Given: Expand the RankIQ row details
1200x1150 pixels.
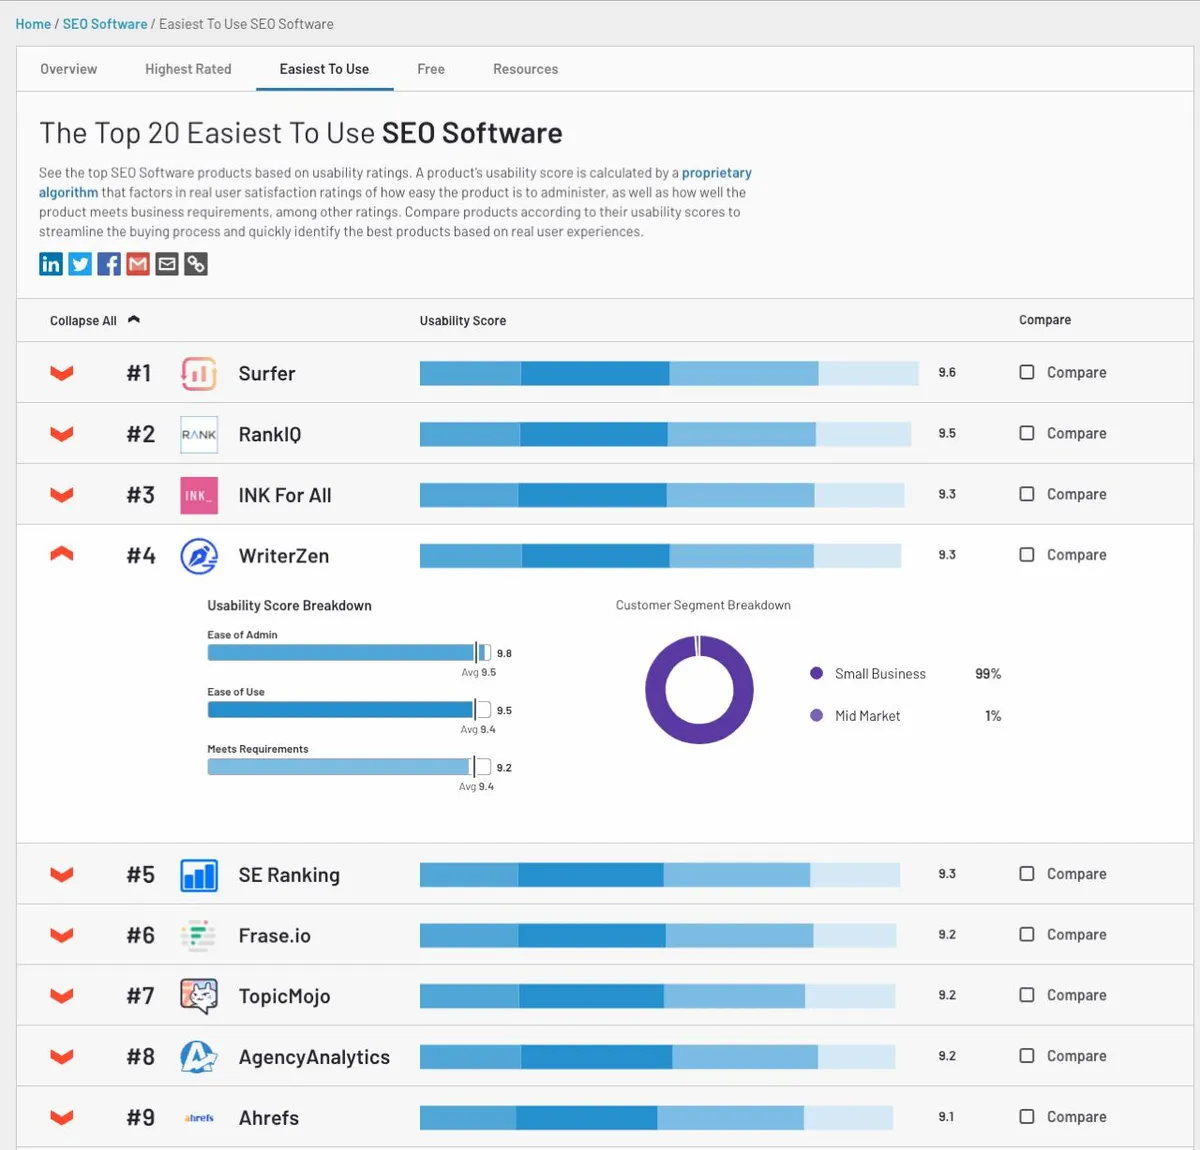Looking at the screenshot, I should [x=62, y=434].
